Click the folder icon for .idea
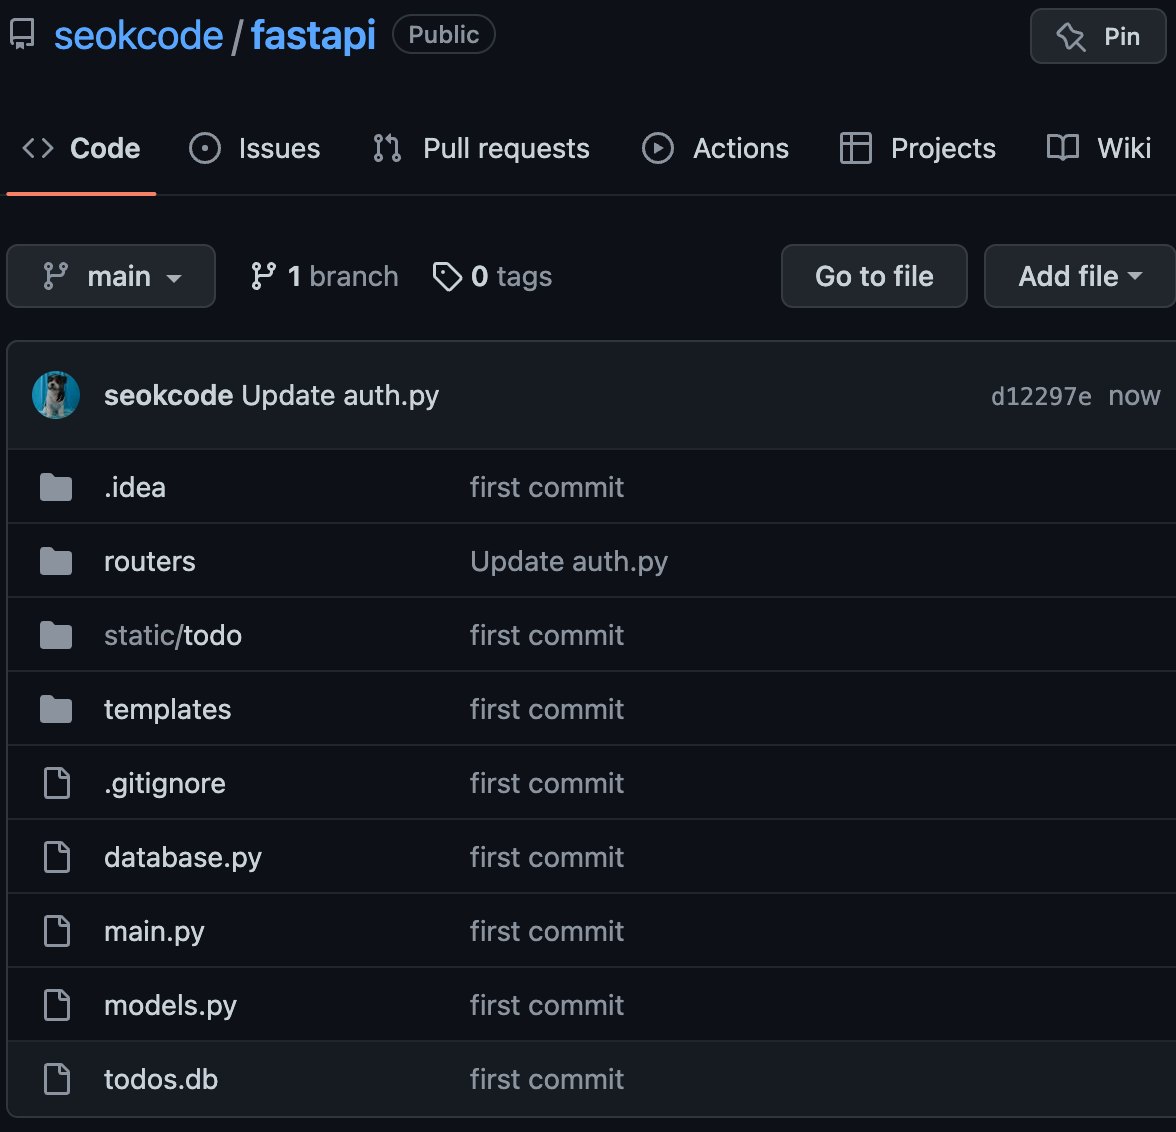This screenshot has width=1176, height=1132. click(56, 487)
